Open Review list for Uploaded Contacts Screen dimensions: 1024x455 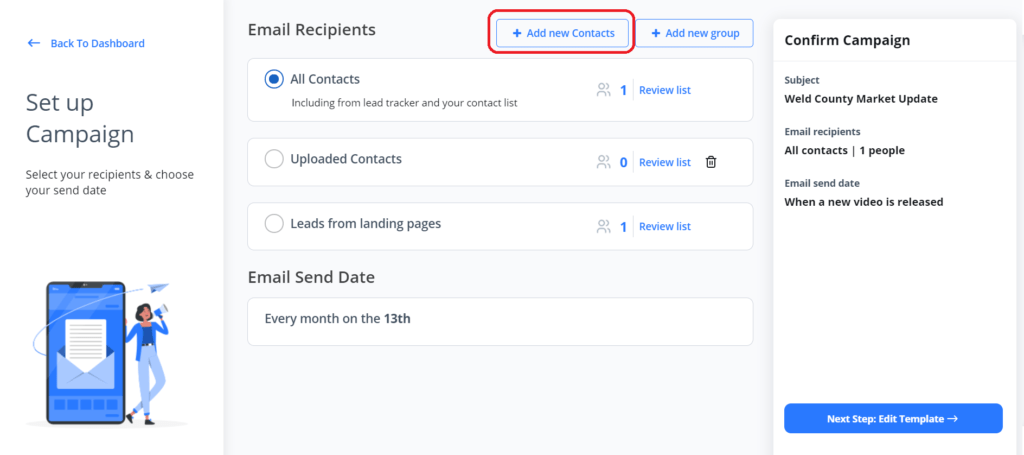coord(664,162)
